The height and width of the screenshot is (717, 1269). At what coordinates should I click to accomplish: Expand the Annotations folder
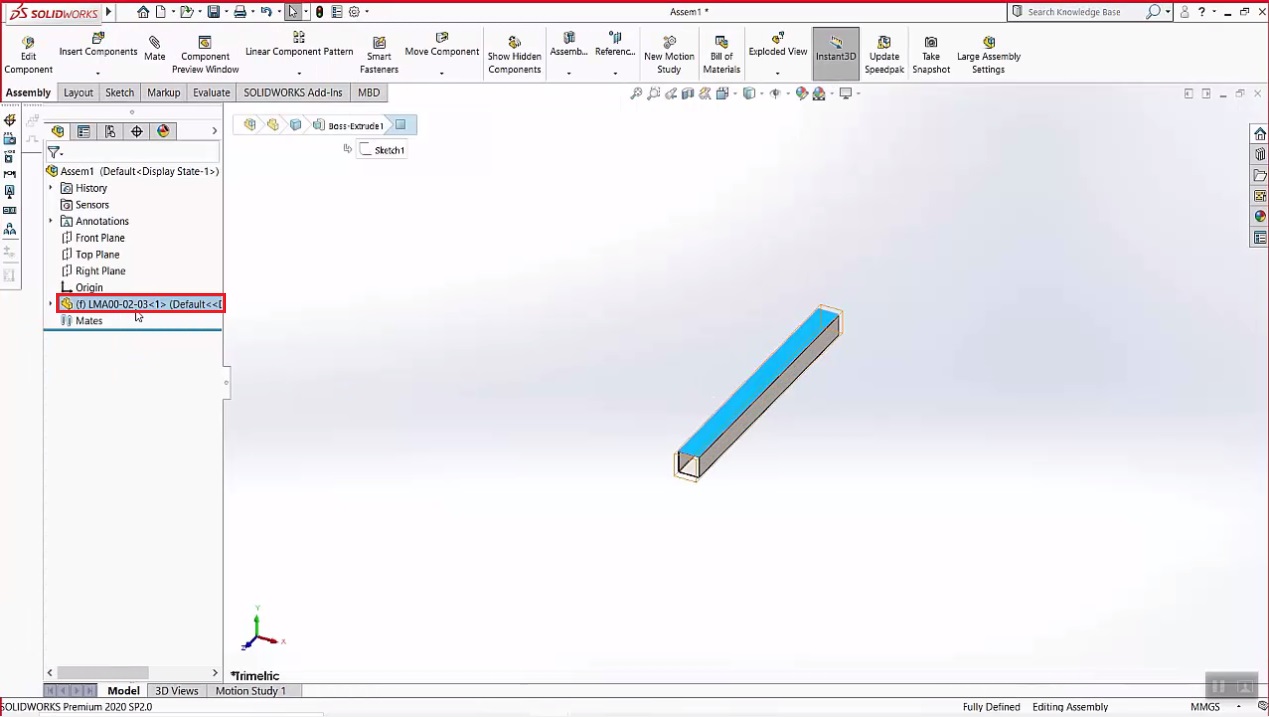[x=50, y=221]
